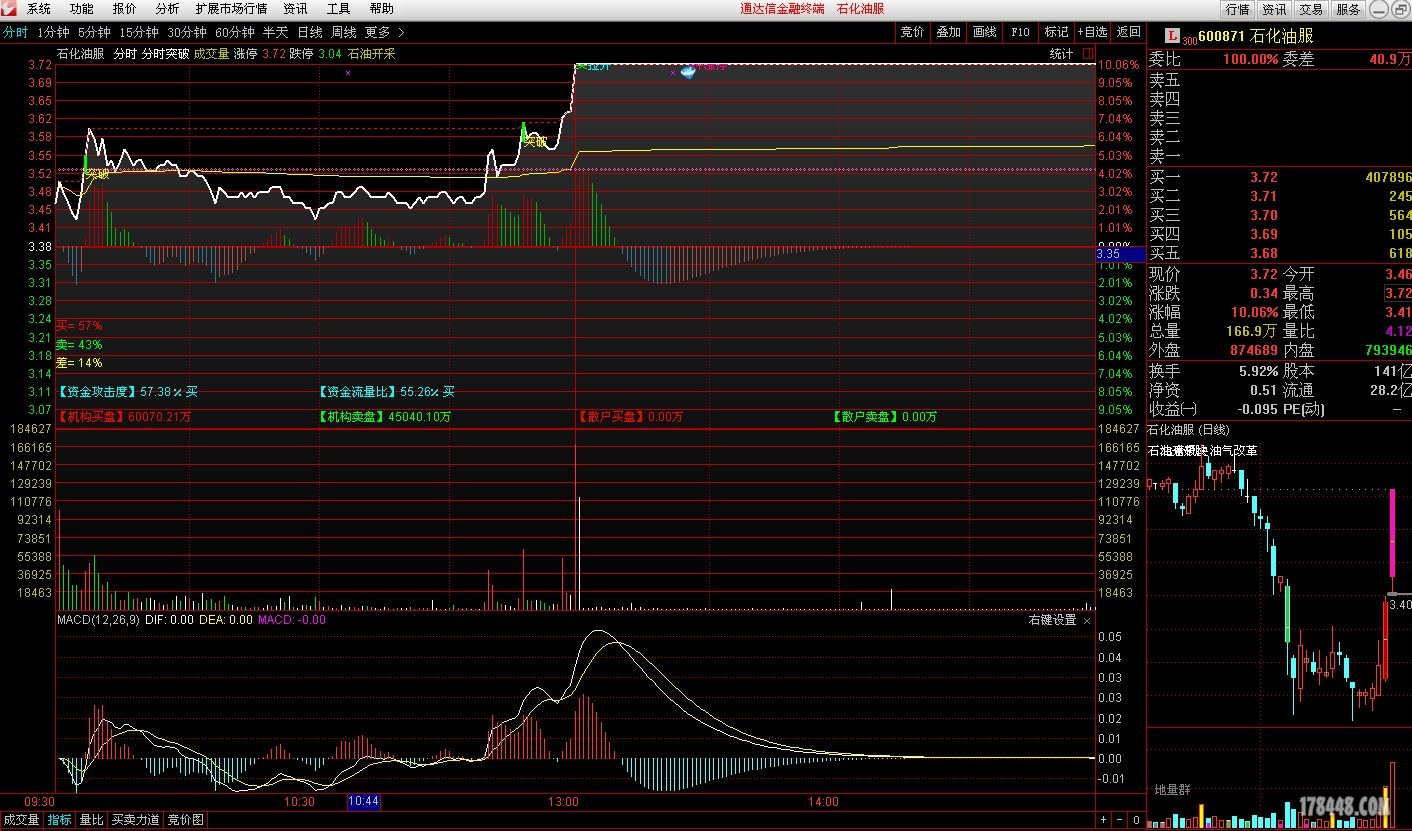Image resolution: width=1412 pixels, height=831 pixels.
Task: Switch to 30分钟 period
Action: tap(187, 32)
